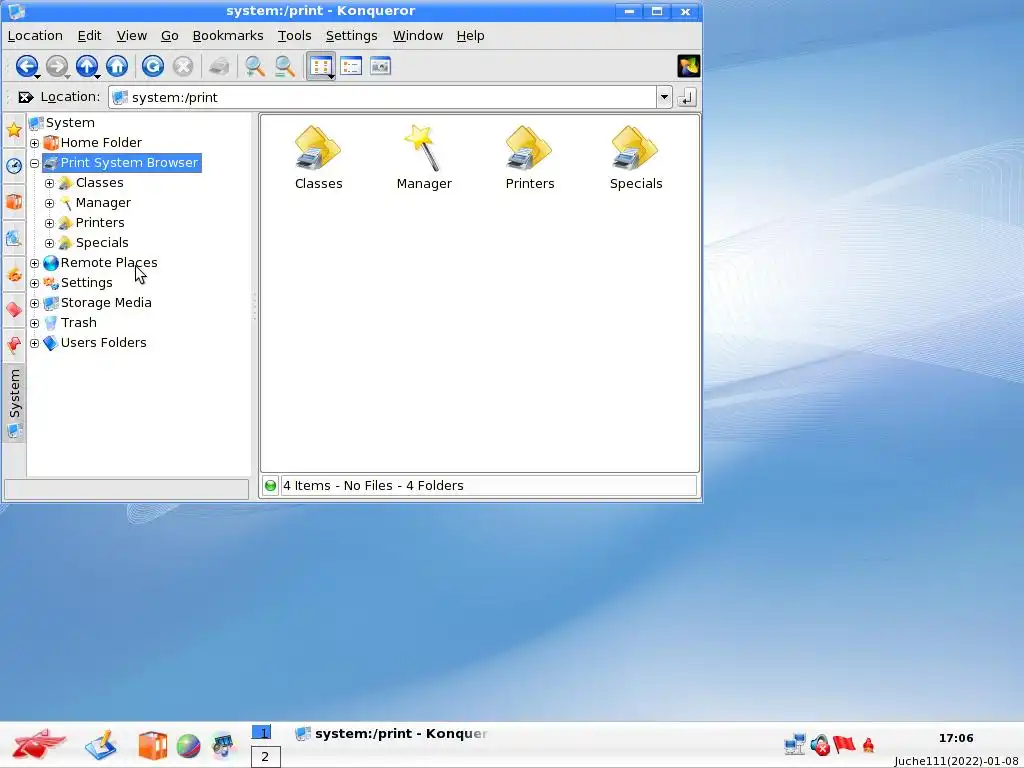The width and height of the screenshot is (1024, 768).
Task: Expand the Users Folders tree node
Action: click(35, 344)
